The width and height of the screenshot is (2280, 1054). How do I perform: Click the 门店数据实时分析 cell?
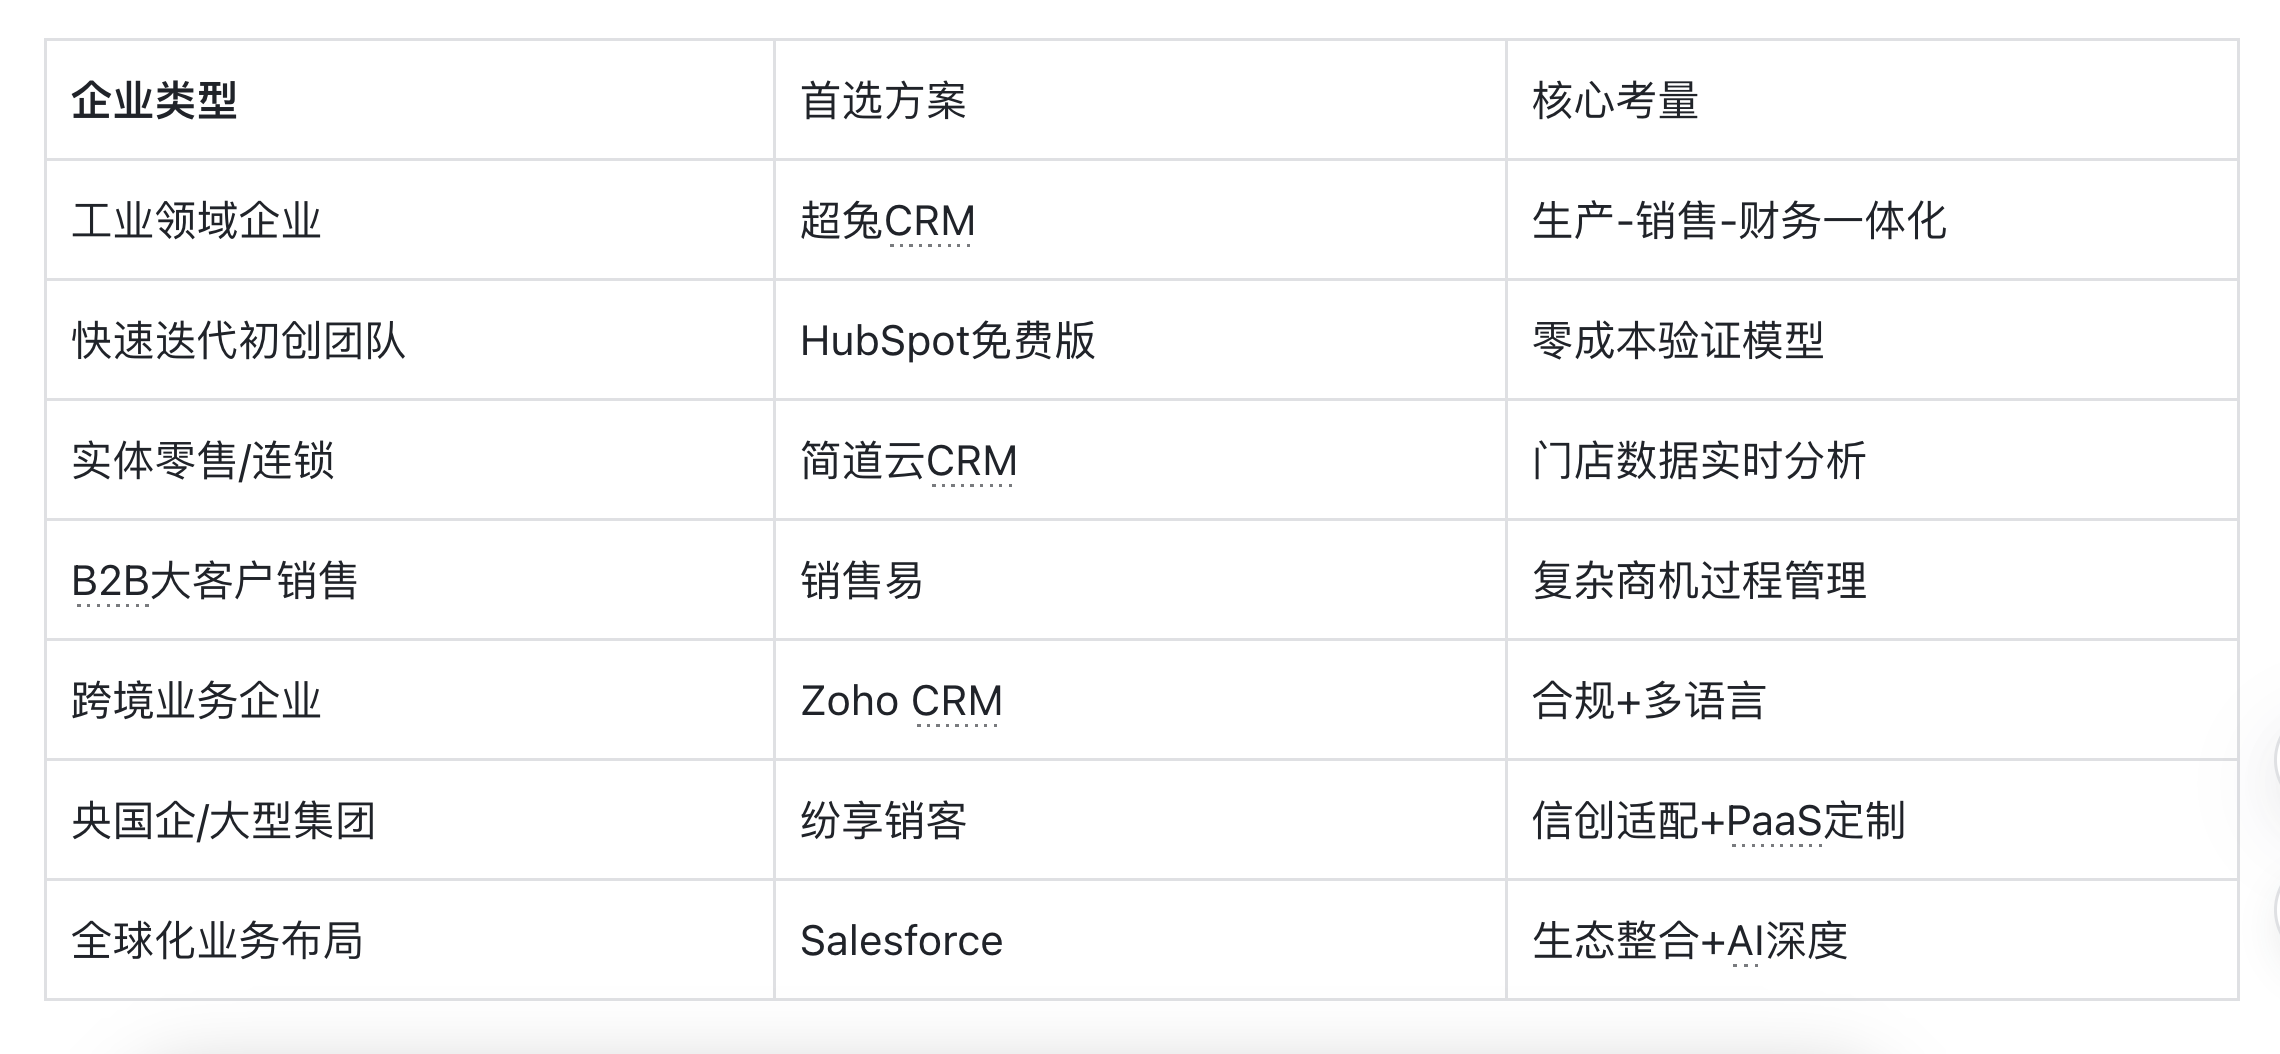(x=1699, y=461)
